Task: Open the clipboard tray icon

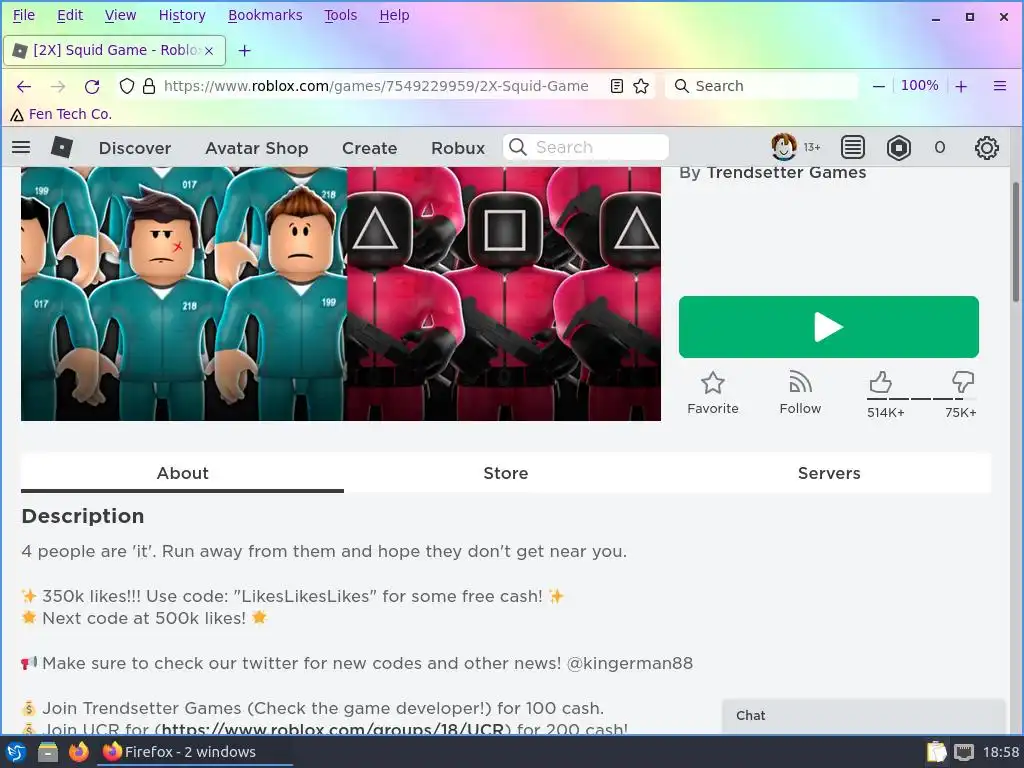Action: tap(936, 752)
